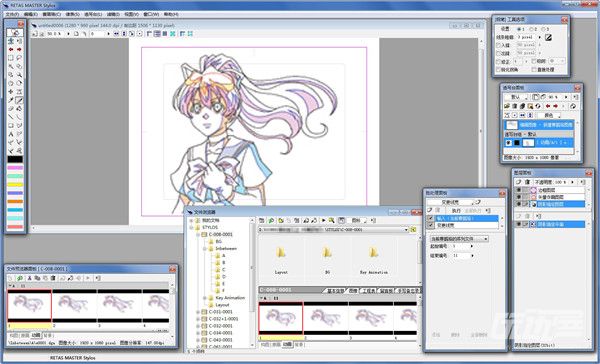Open the Key Animation folder in the tree

230,298
